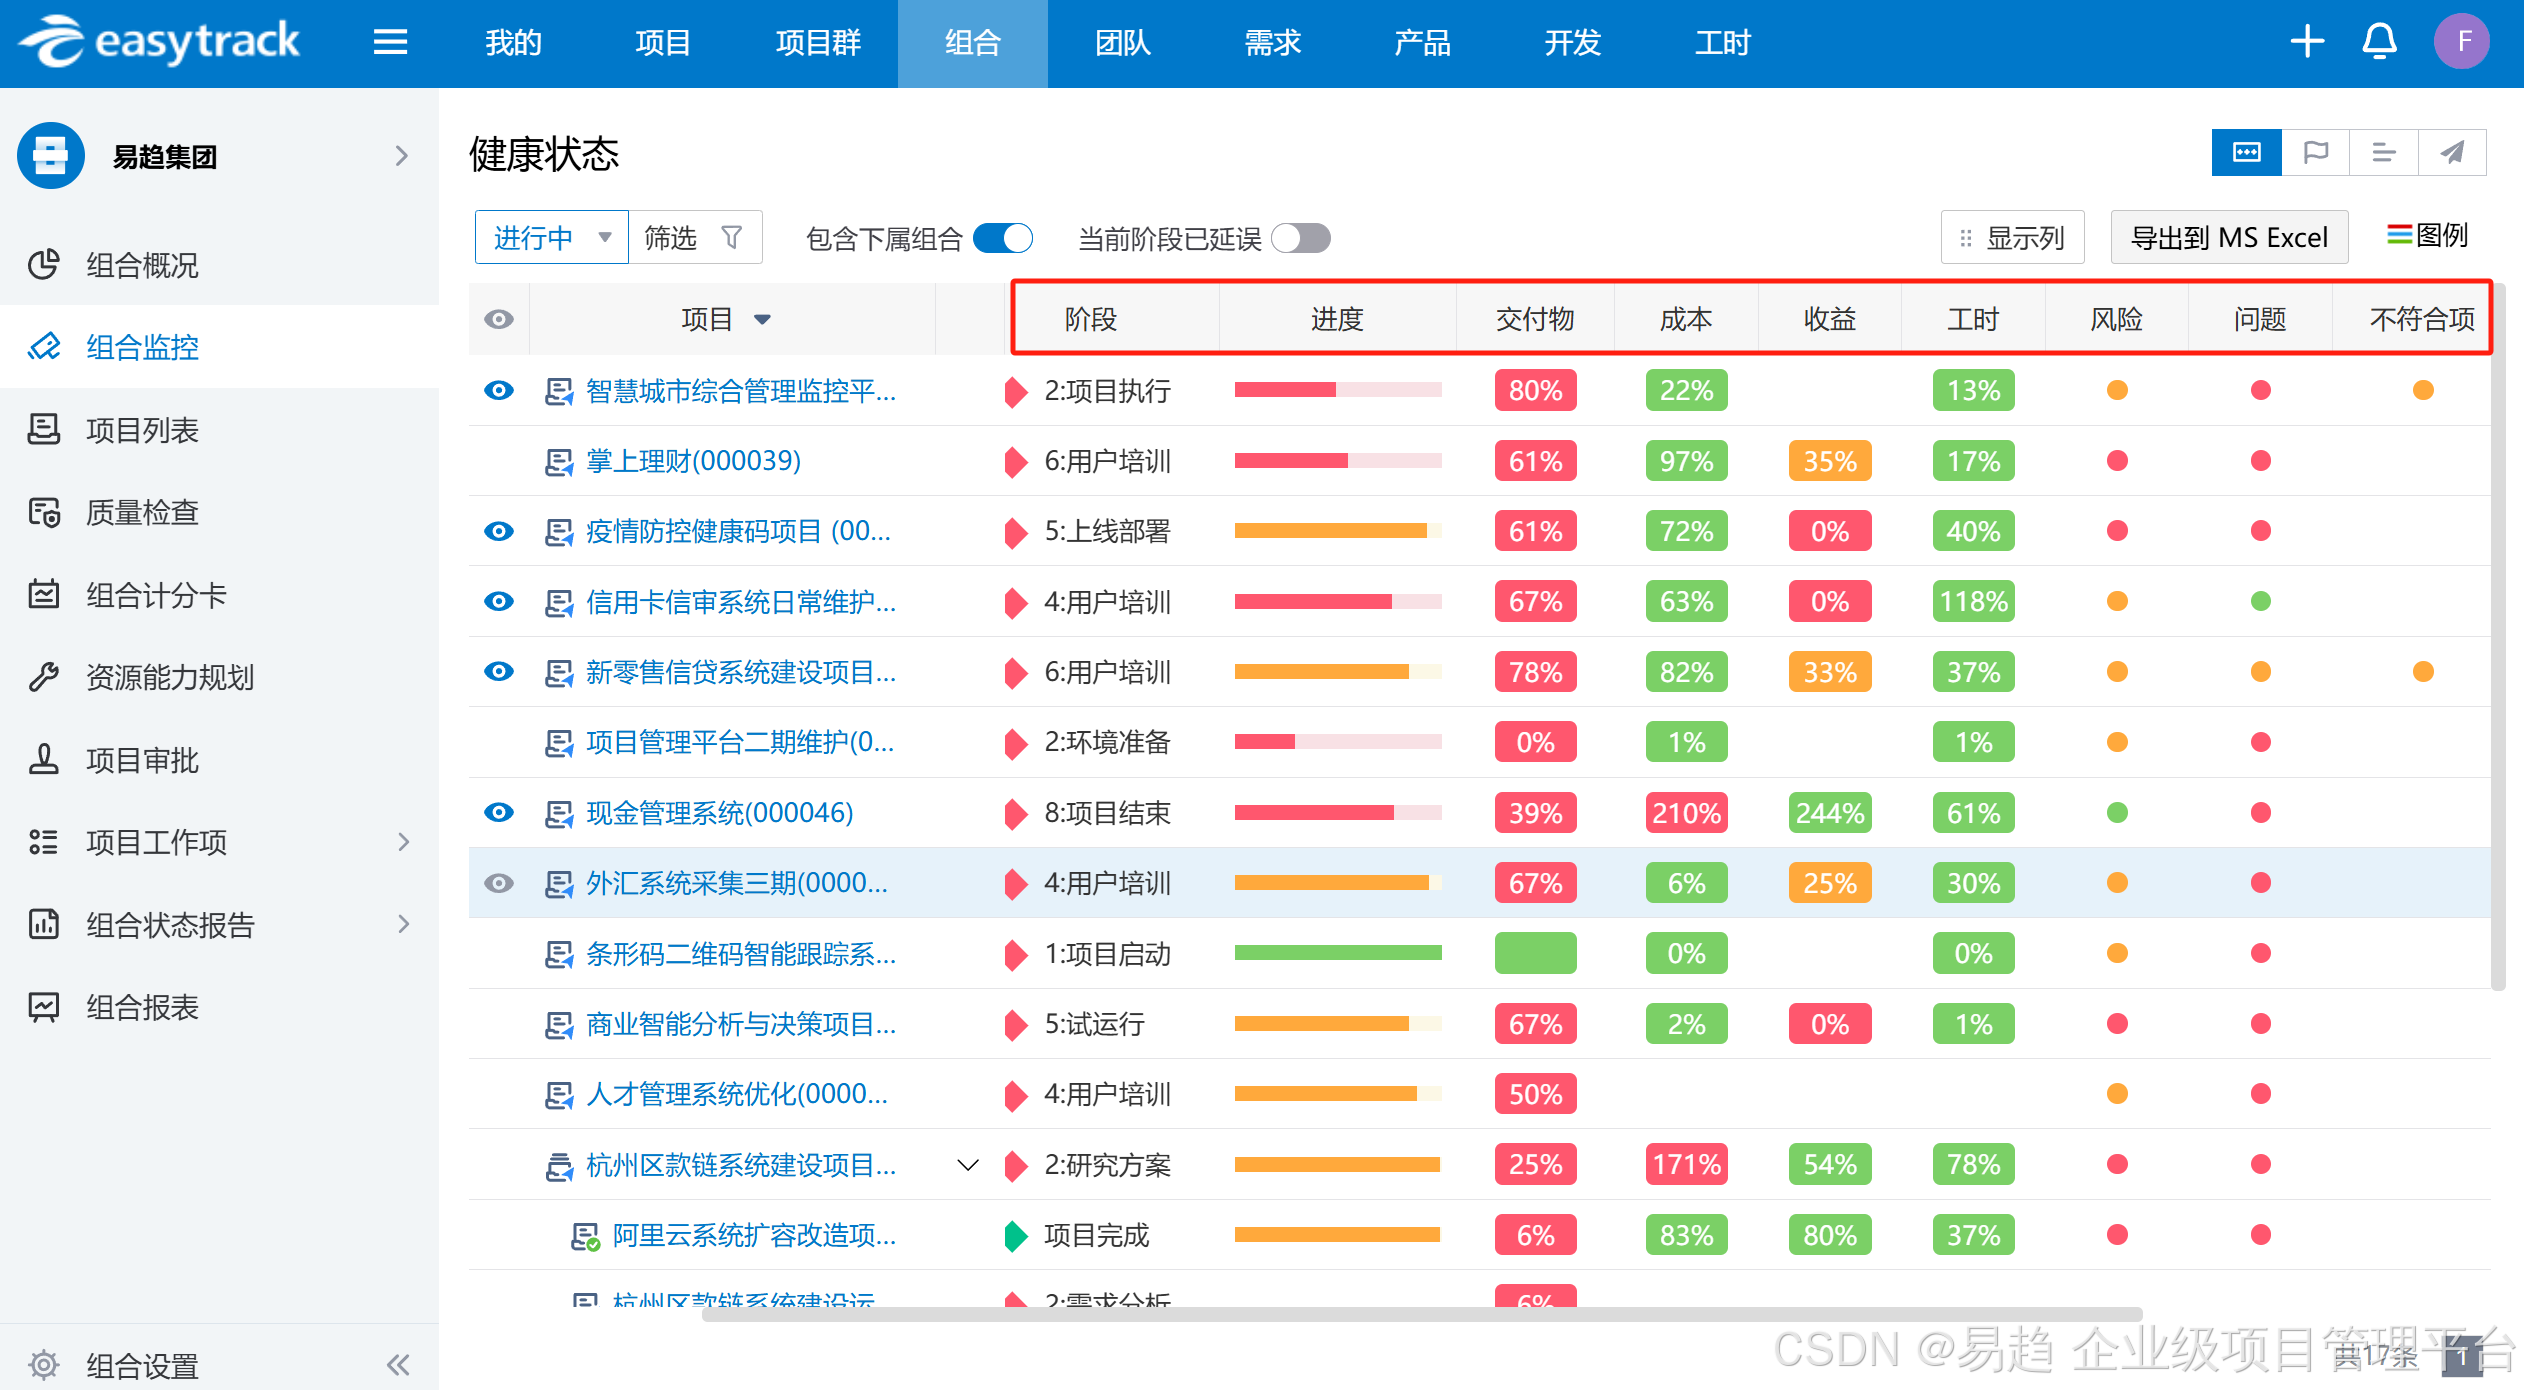Open the 掌上理财(000039) project link
This screenshot has height=1390, width=2524.
[693, 461]
